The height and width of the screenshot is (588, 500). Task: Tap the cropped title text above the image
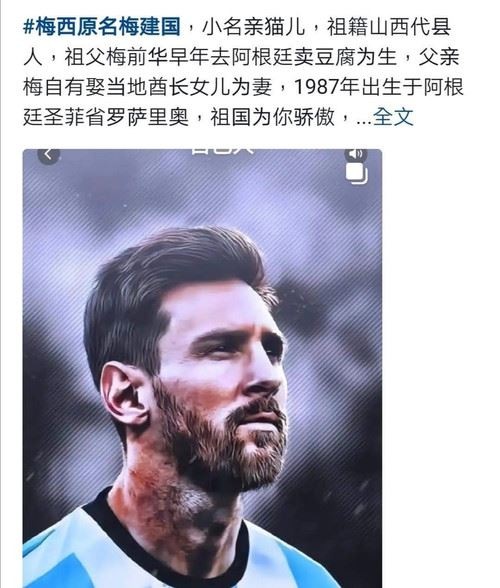coord(222,152)
